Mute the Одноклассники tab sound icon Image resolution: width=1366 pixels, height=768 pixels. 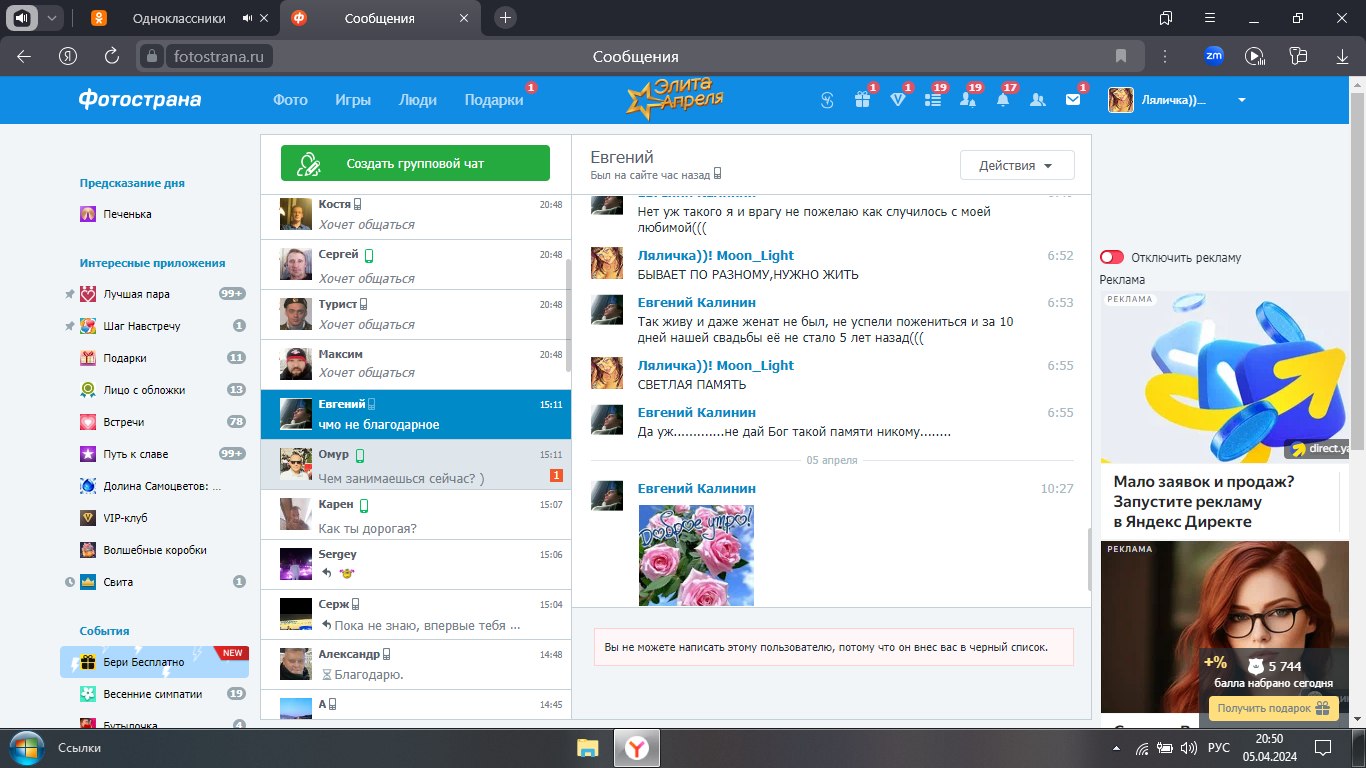click(x=247, y=18)
